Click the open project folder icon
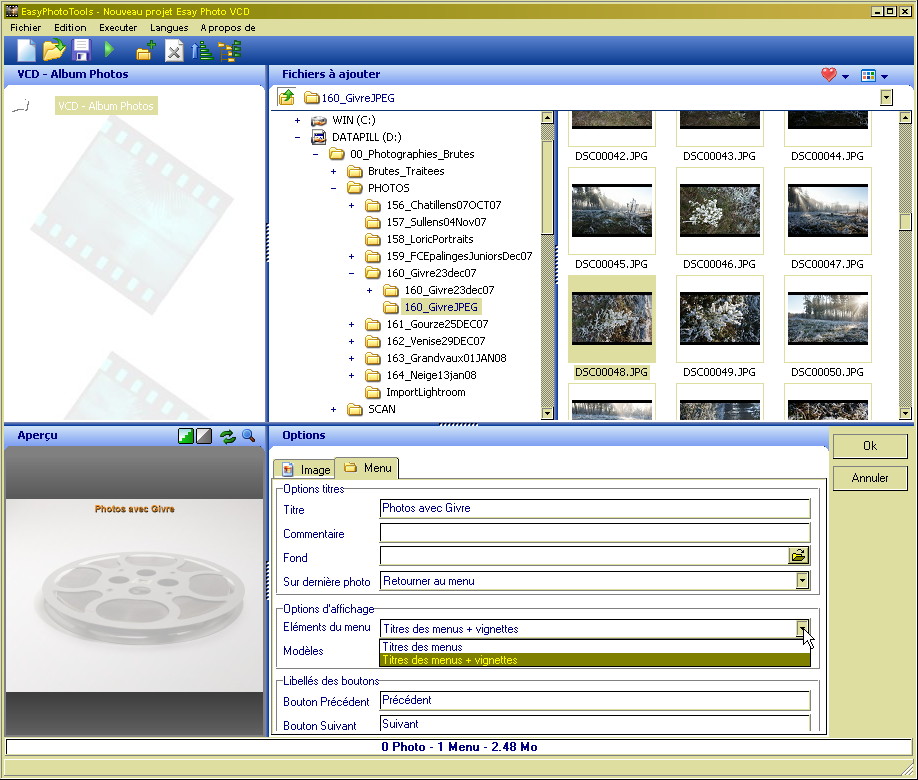 click(54, 50)
